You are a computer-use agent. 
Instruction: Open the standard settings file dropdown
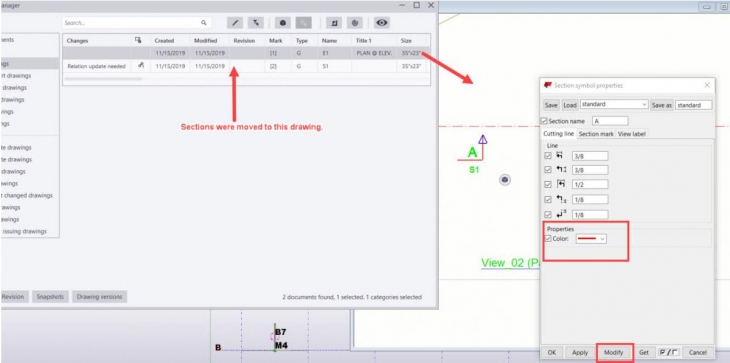[614, 105]
